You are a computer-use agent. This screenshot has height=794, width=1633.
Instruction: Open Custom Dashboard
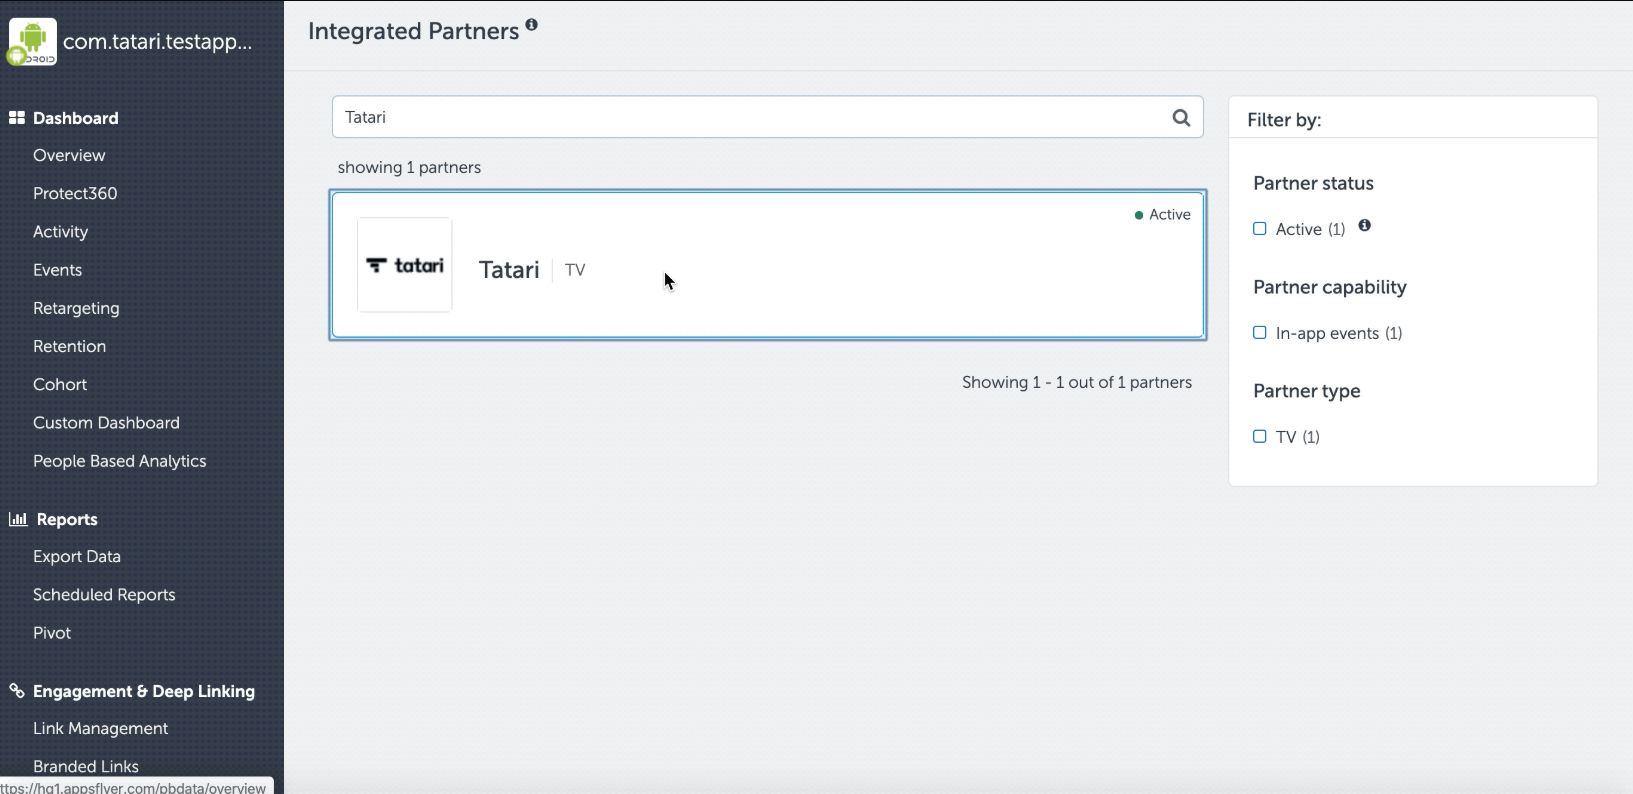pyautogui.click(x=106, y=423)
